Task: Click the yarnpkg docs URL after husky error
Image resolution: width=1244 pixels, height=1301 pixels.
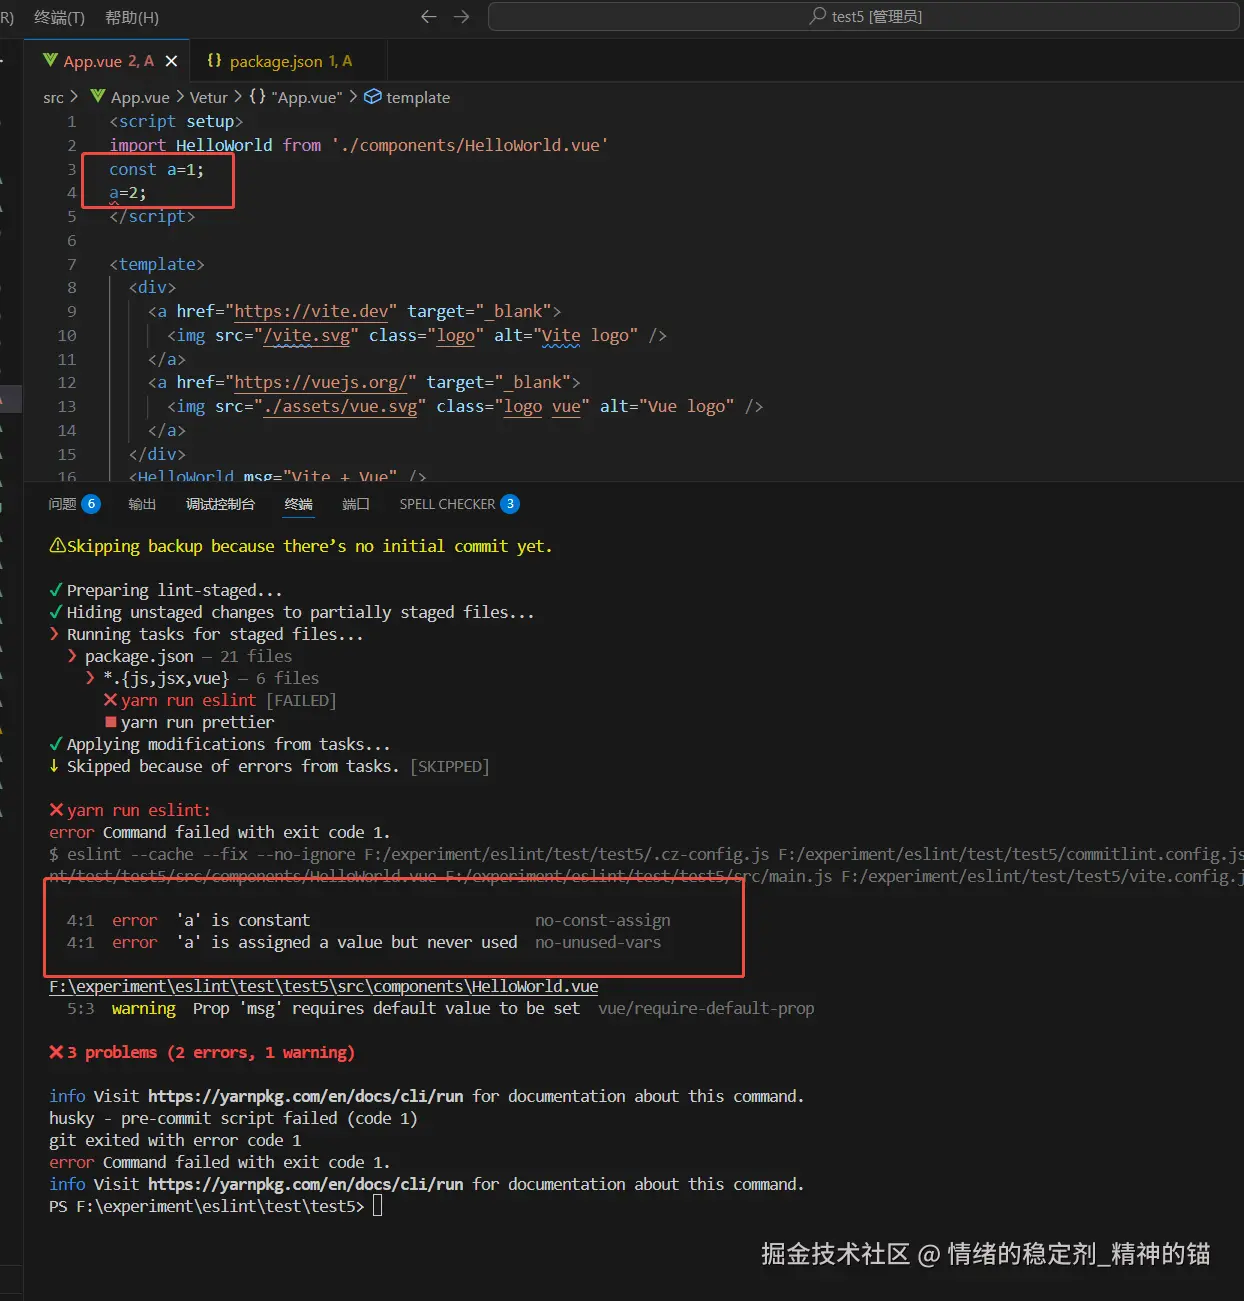Action: click(305, 1184)
